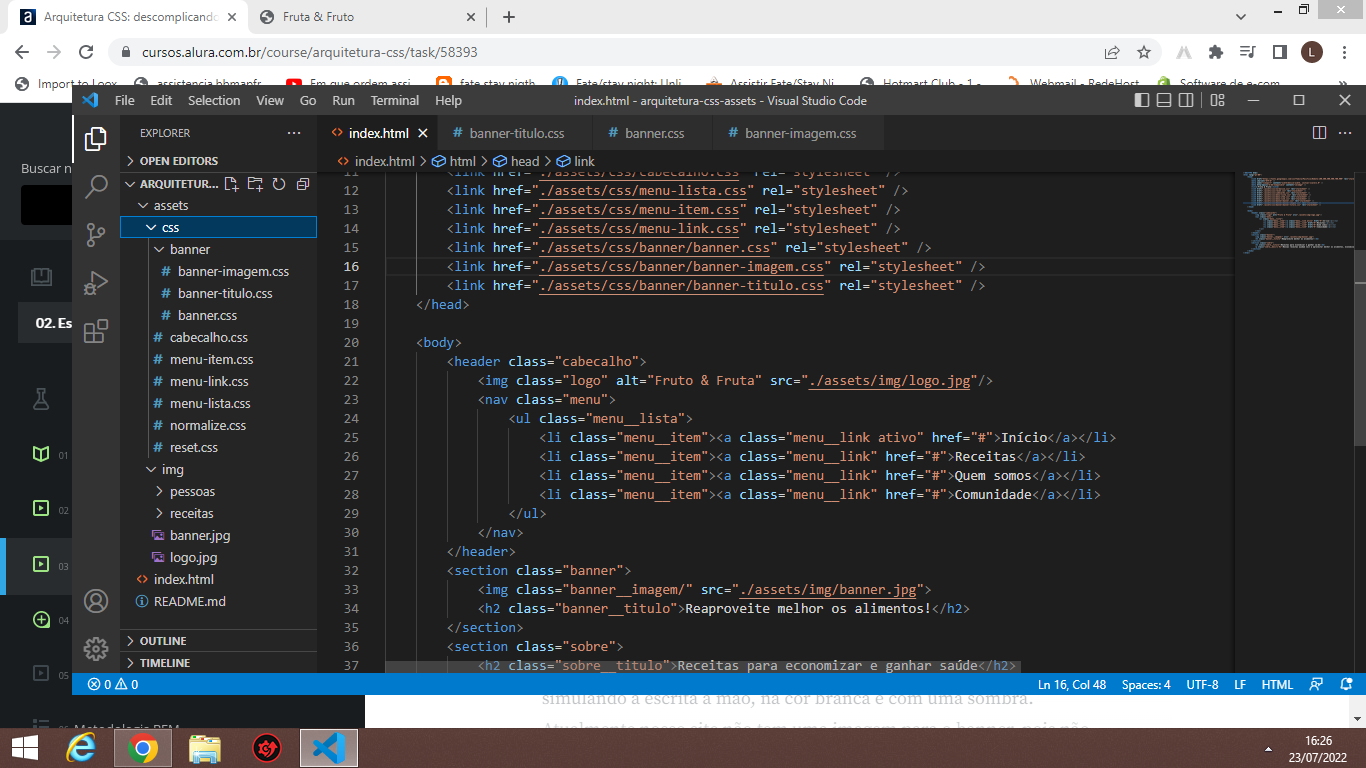Open the notifications bell in status bar
The height and width of the screenshot is (768, 1366).
(x=1345, y=685)
